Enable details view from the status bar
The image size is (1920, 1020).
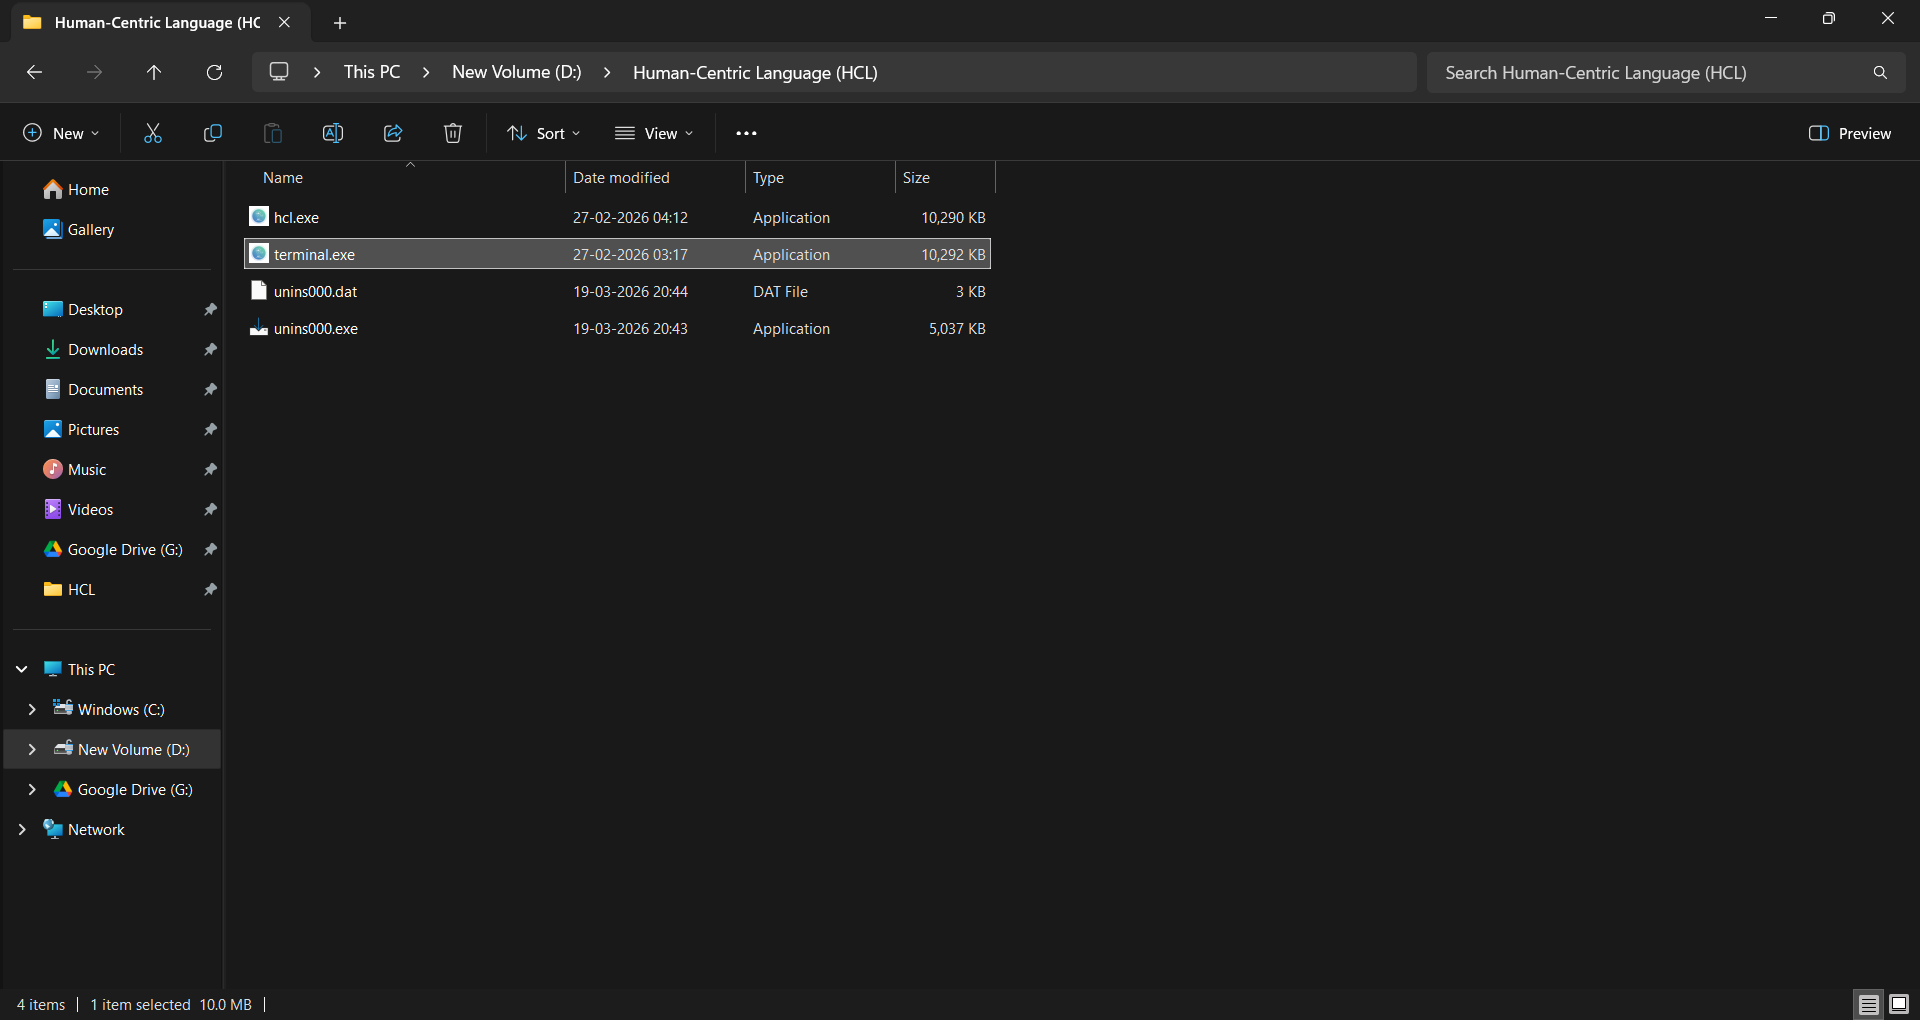click(x=1866, y=1004)
